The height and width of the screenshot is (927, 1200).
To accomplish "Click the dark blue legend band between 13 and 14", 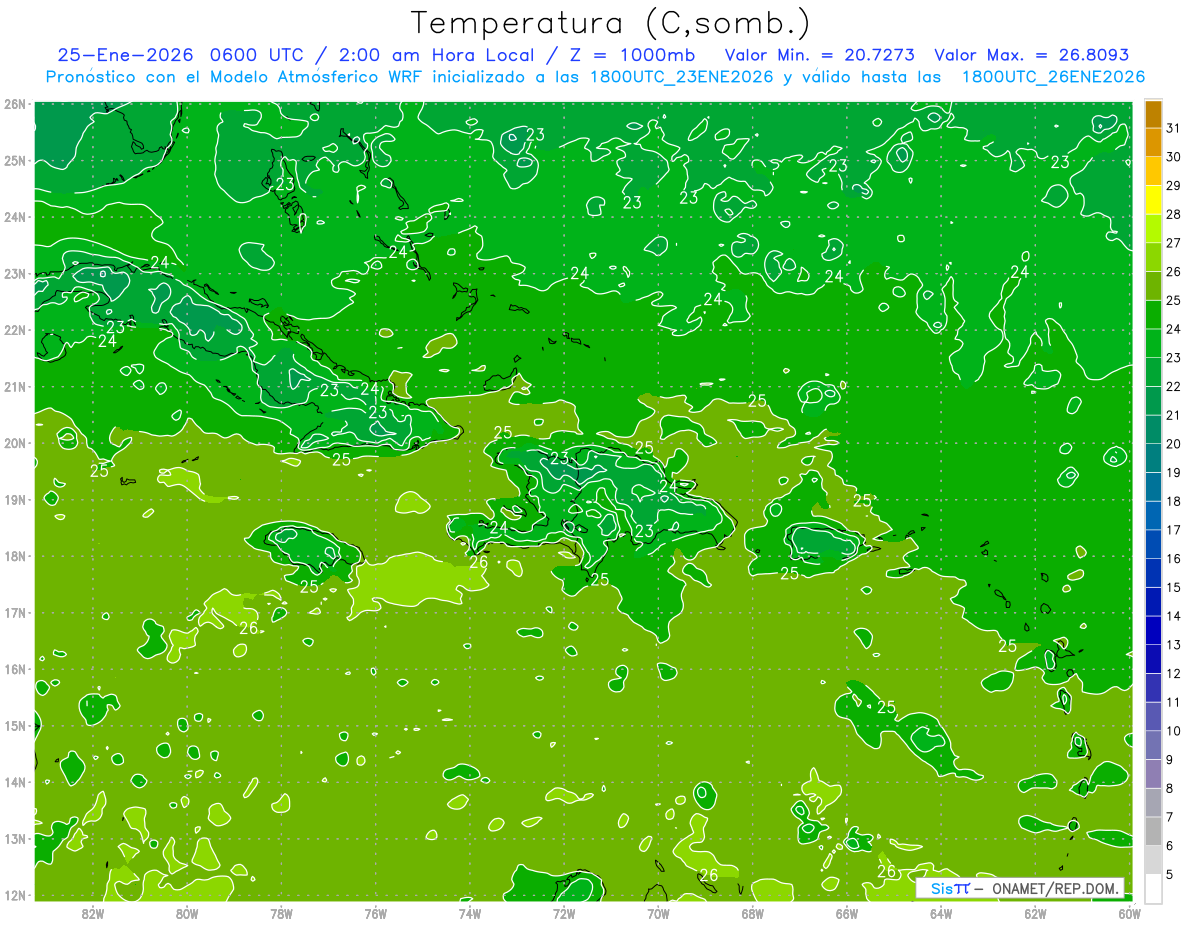I will coord(1153,630).
